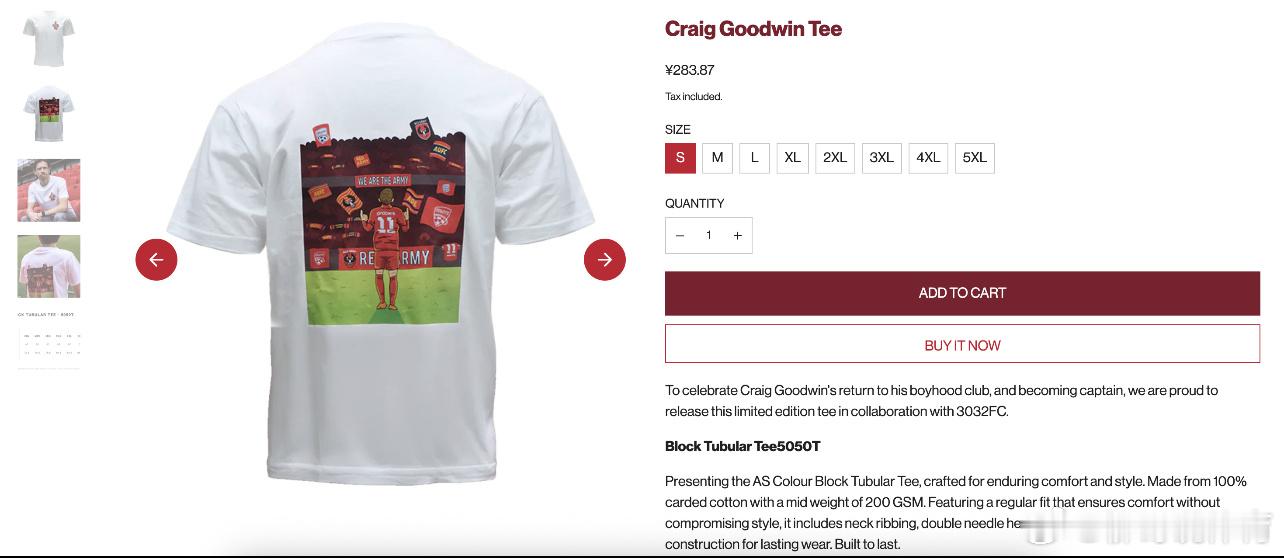
Task: Decrease quantity with the minus icon
Action: pyautogui.click(x=680, y=236)
